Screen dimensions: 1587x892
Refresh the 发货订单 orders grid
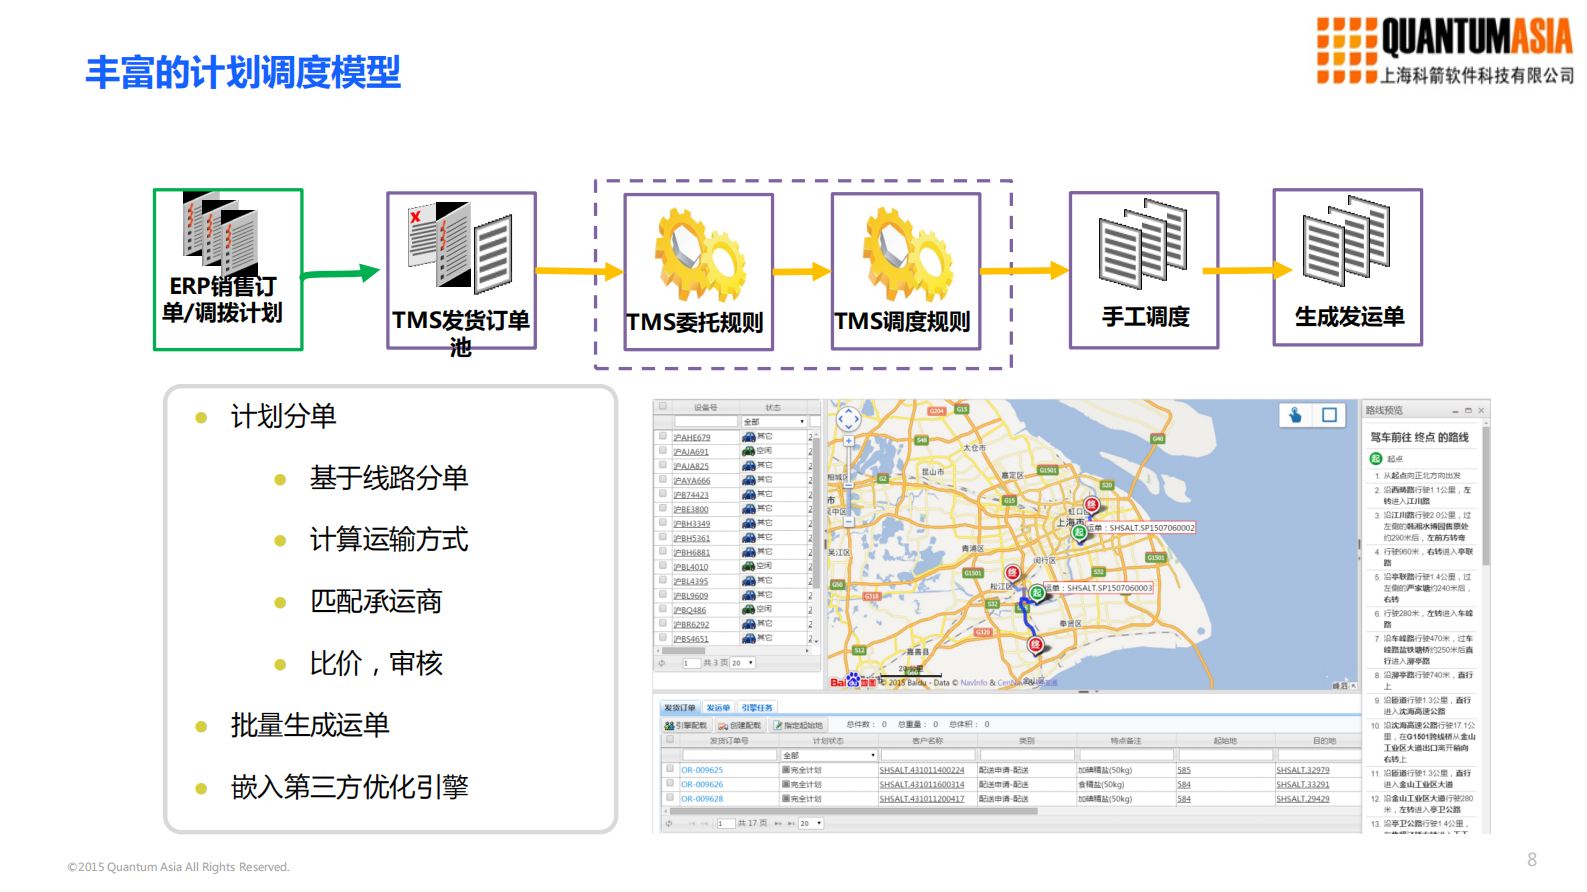pos(669,824)
